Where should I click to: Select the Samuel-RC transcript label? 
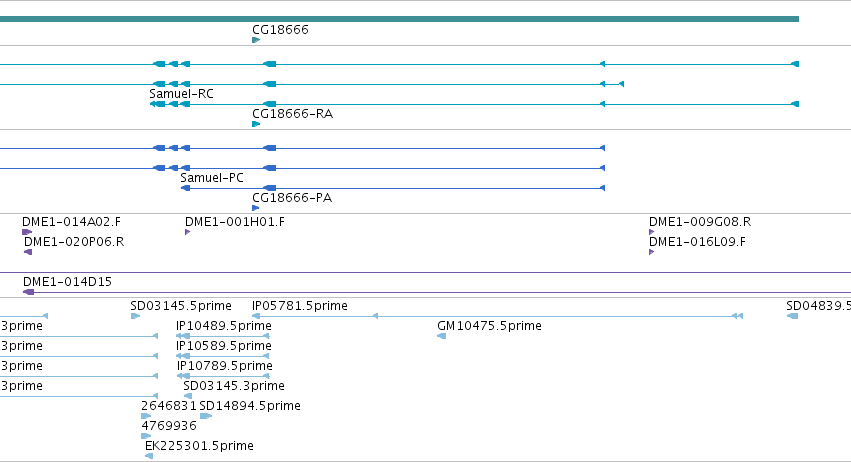(181, 94)
